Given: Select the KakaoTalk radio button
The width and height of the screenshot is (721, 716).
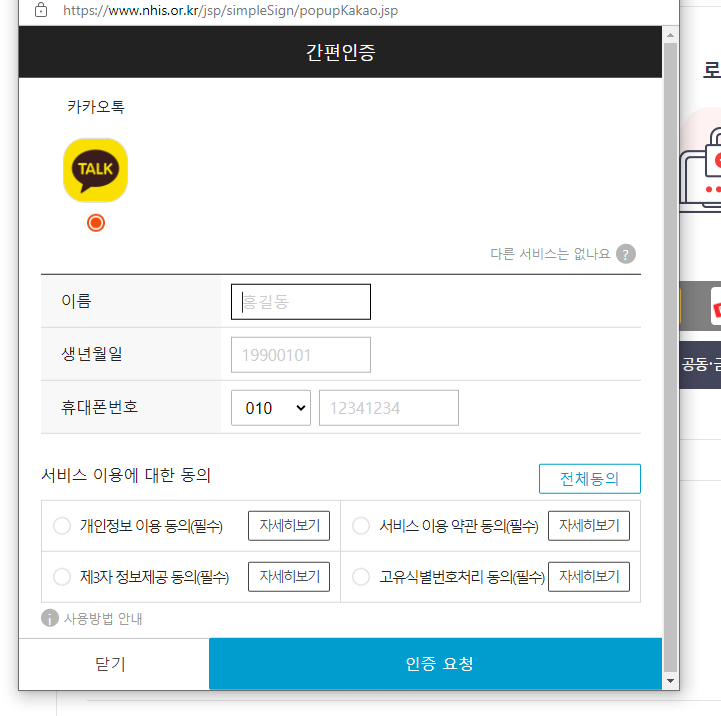Looking at the screenshot, I should pos(96,223).
